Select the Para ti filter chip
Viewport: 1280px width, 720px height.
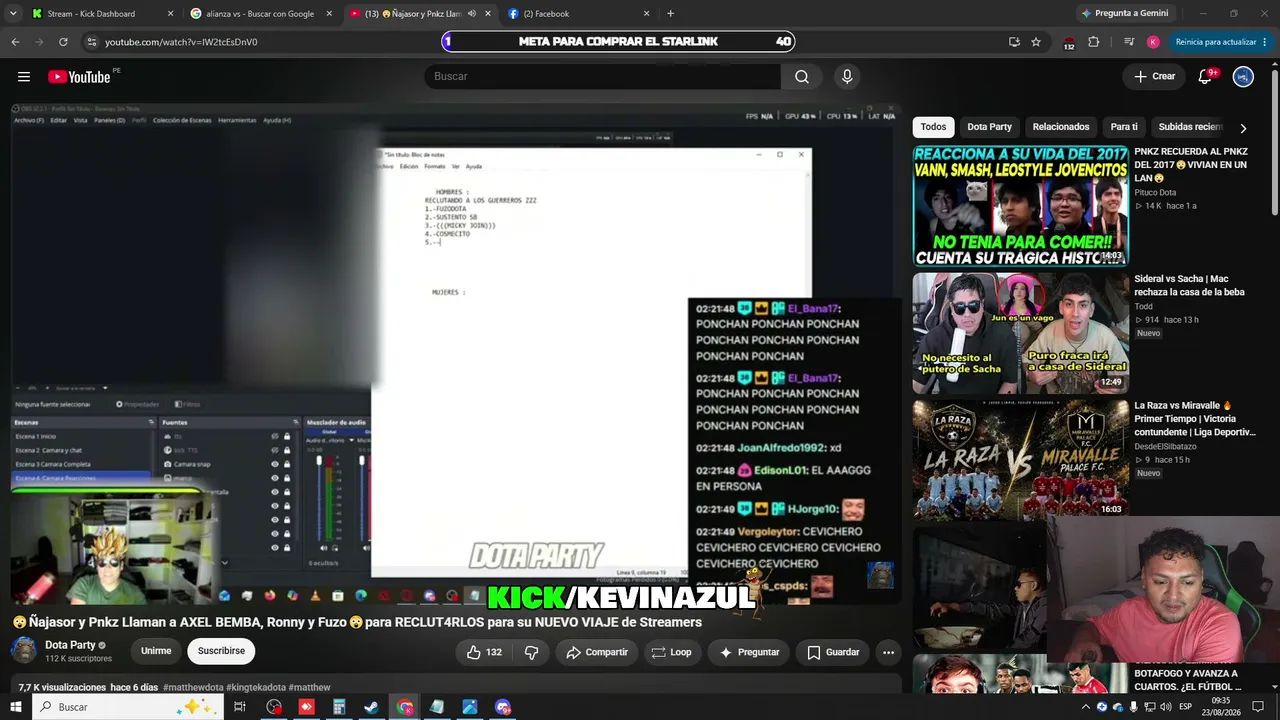pos(1124,127)
